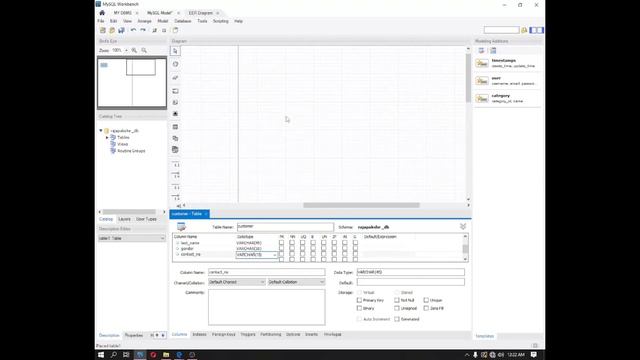Go to the Home screen icon tab
The height and width of the screenshot is (360, 640).
click(102, 13)
